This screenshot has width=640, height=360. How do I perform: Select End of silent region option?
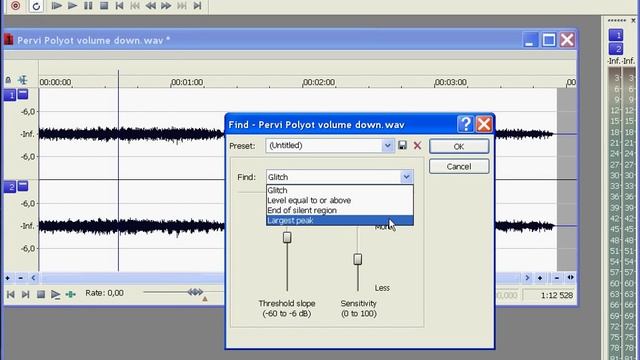340,210
